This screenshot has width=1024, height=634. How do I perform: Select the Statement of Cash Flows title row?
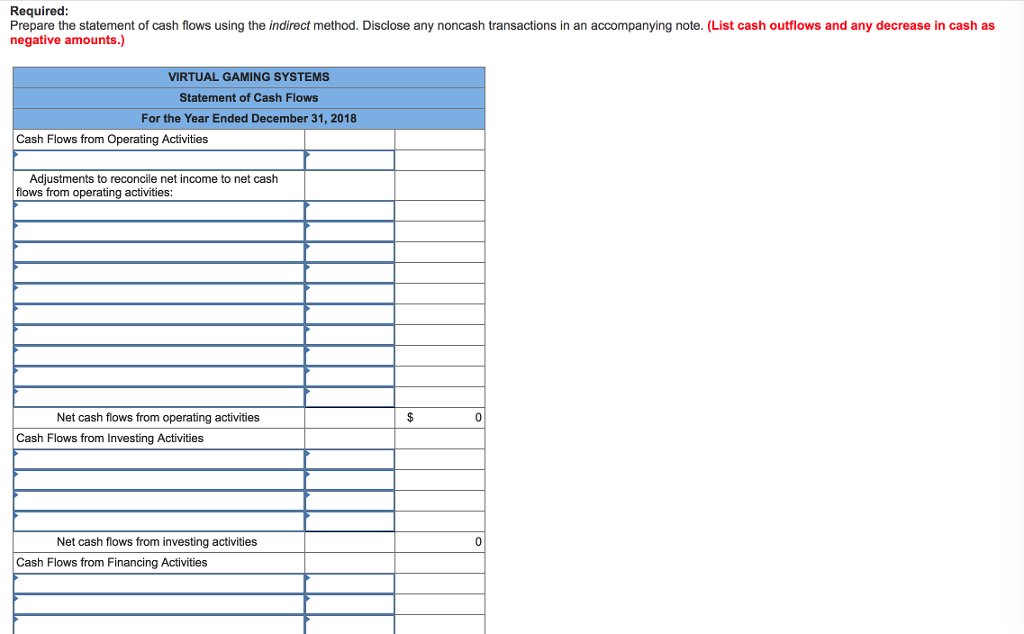[248, 97]
